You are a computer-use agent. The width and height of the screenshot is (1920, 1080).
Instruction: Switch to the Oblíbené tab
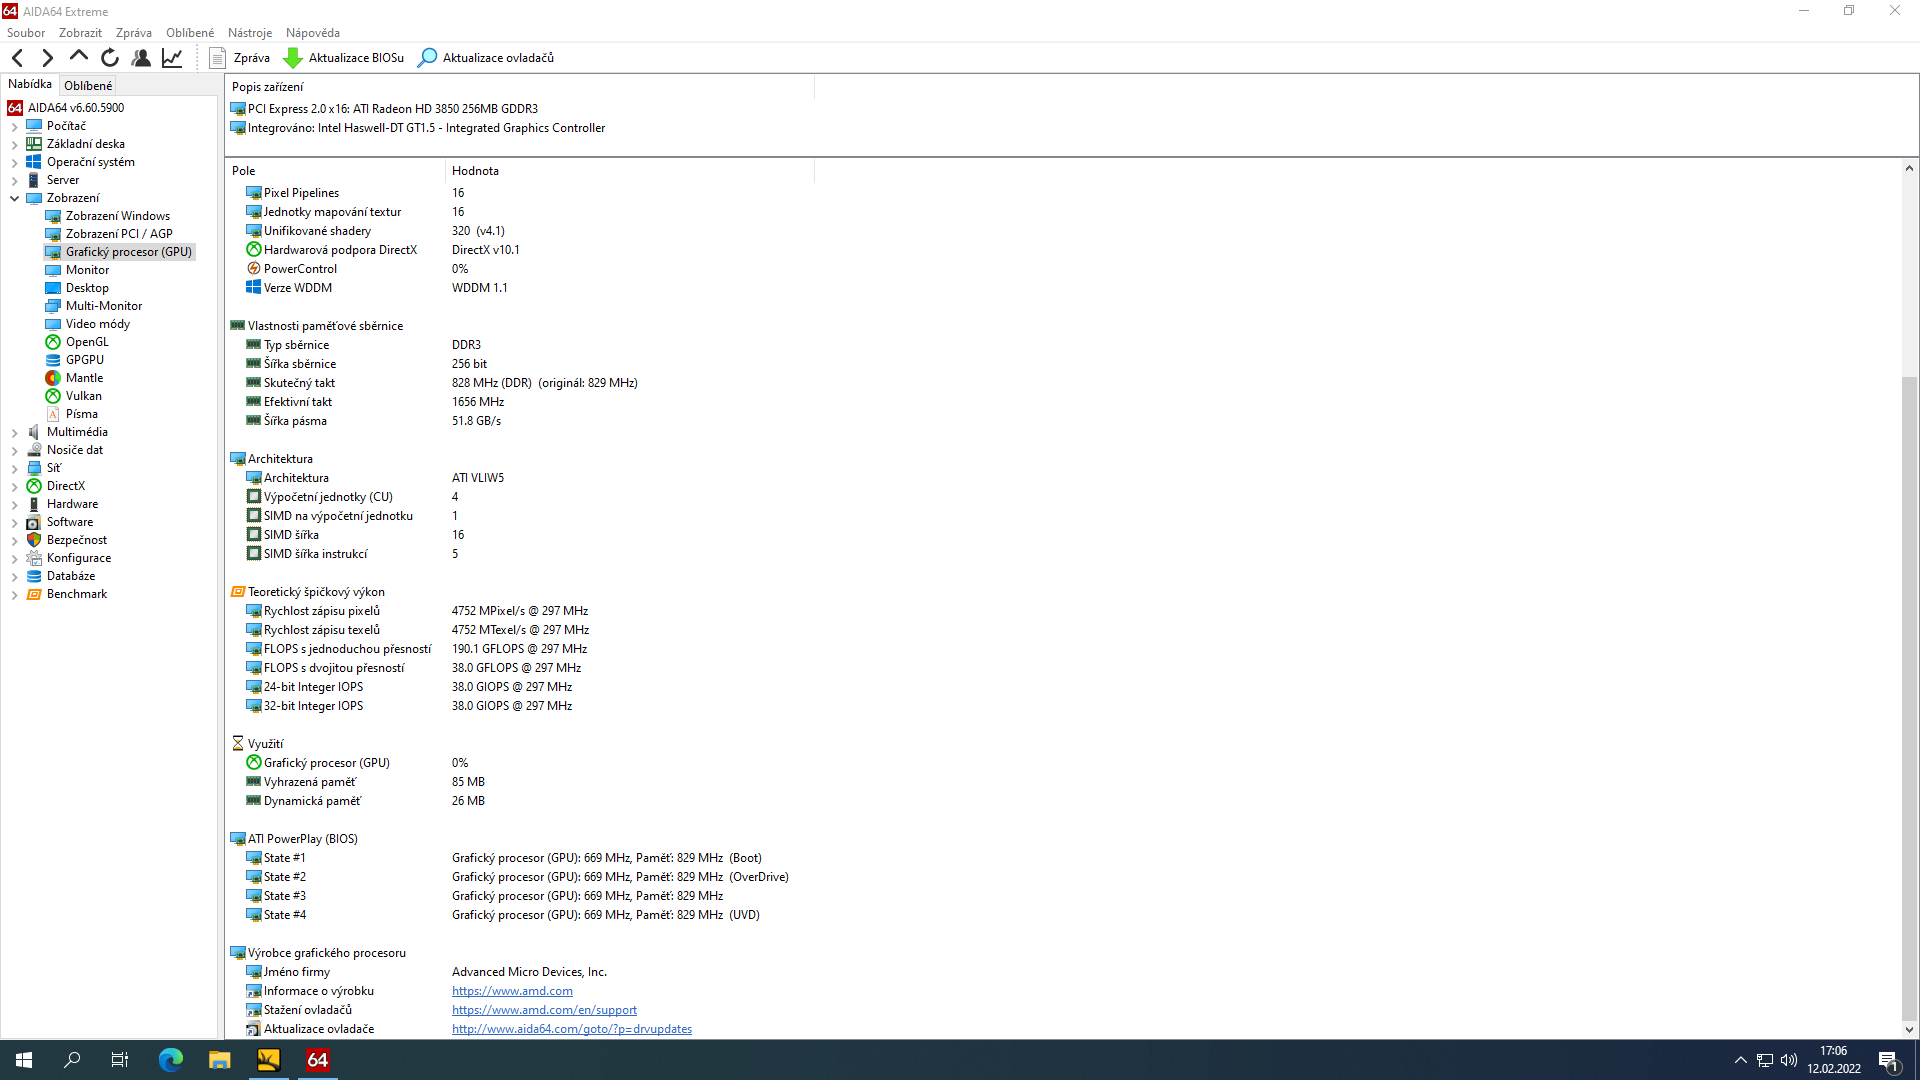pos(88,86)
